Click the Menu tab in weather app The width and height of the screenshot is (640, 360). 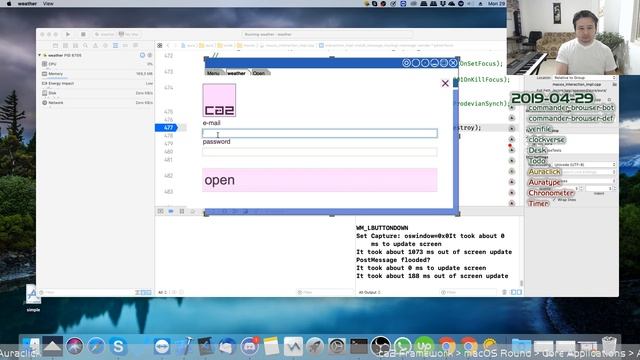[x=213, y=73]
